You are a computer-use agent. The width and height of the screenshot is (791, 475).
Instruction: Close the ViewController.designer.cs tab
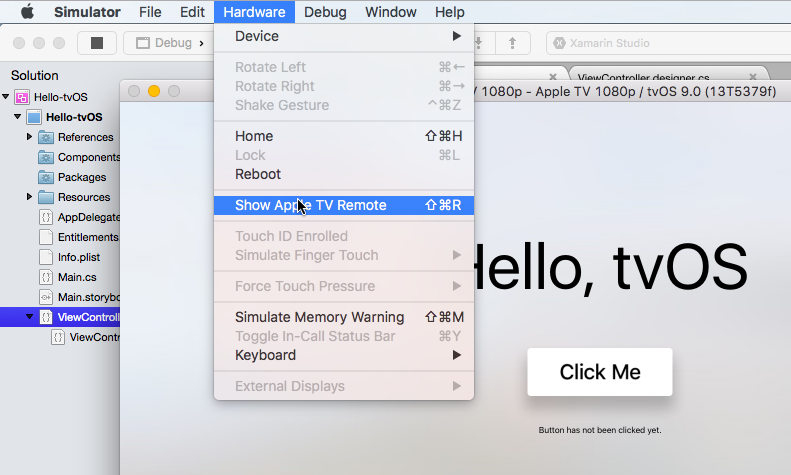point(753,77)
